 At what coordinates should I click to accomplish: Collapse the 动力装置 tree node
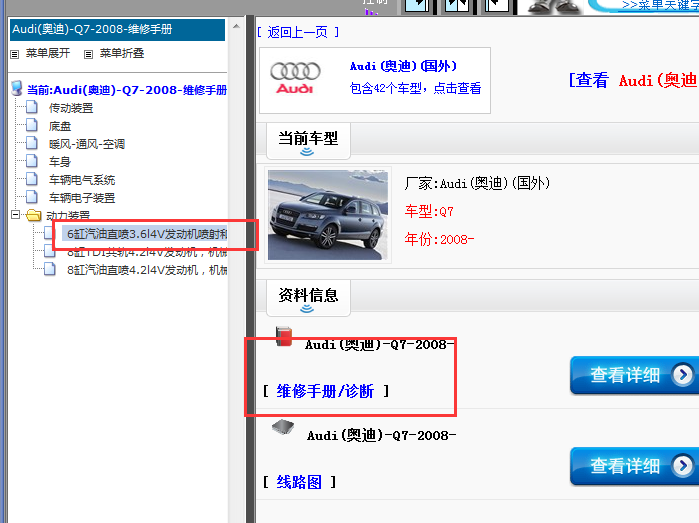pyautogui.click(x=16, y=215)
